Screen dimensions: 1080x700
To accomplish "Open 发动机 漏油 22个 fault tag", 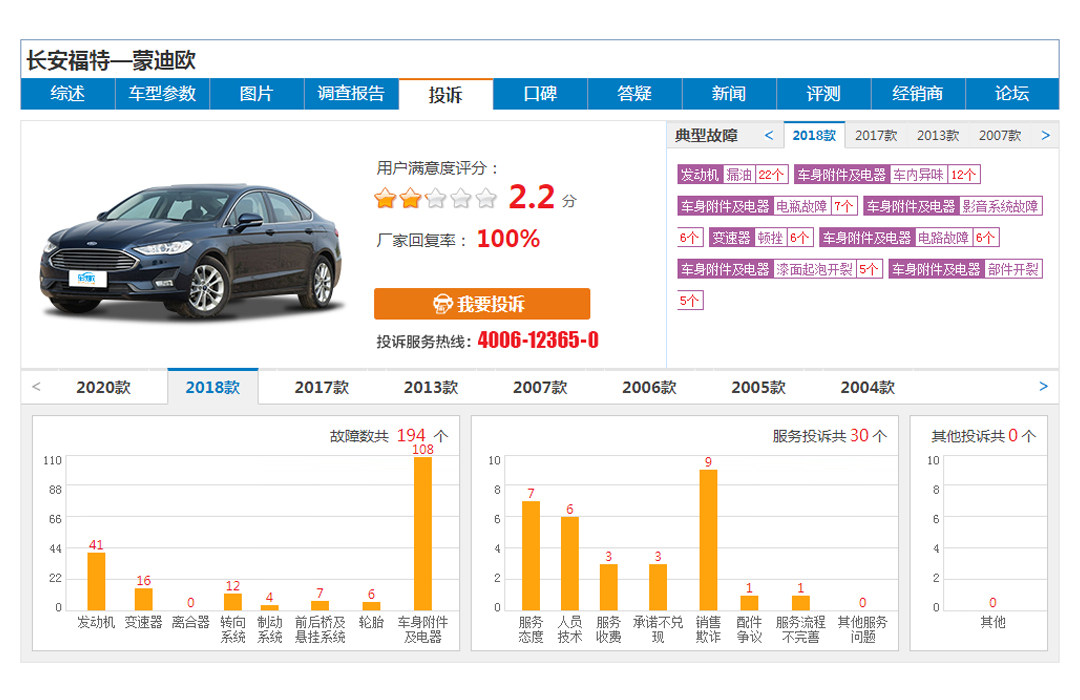I will point(733,175).
